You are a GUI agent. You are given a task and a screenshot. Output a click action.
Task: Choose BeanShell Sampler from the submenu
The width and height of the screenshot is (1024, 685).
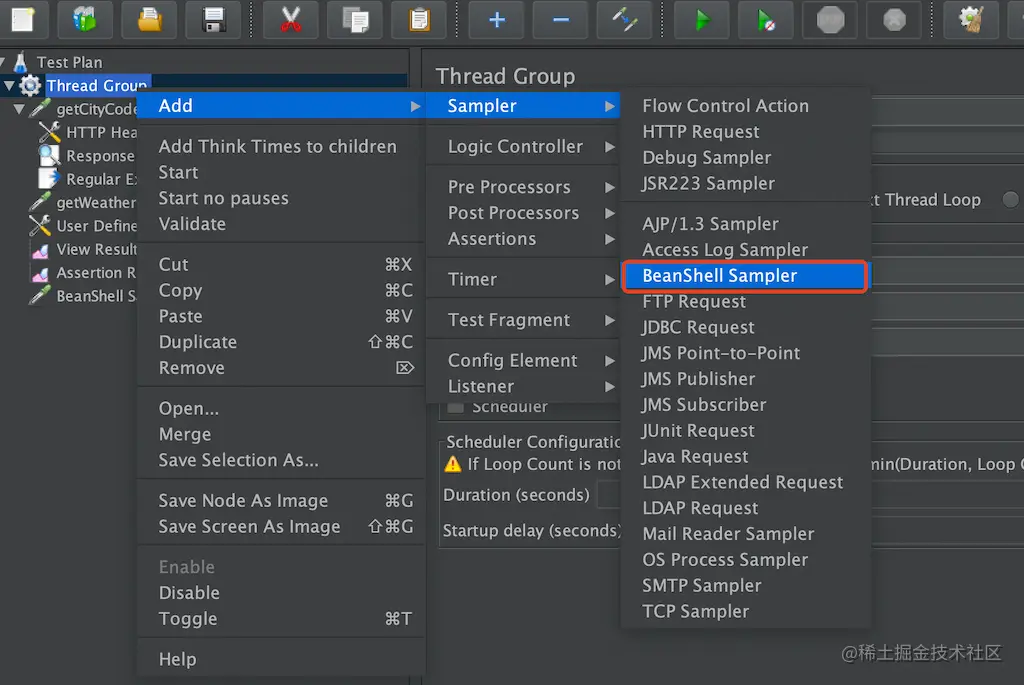(719, 276)
